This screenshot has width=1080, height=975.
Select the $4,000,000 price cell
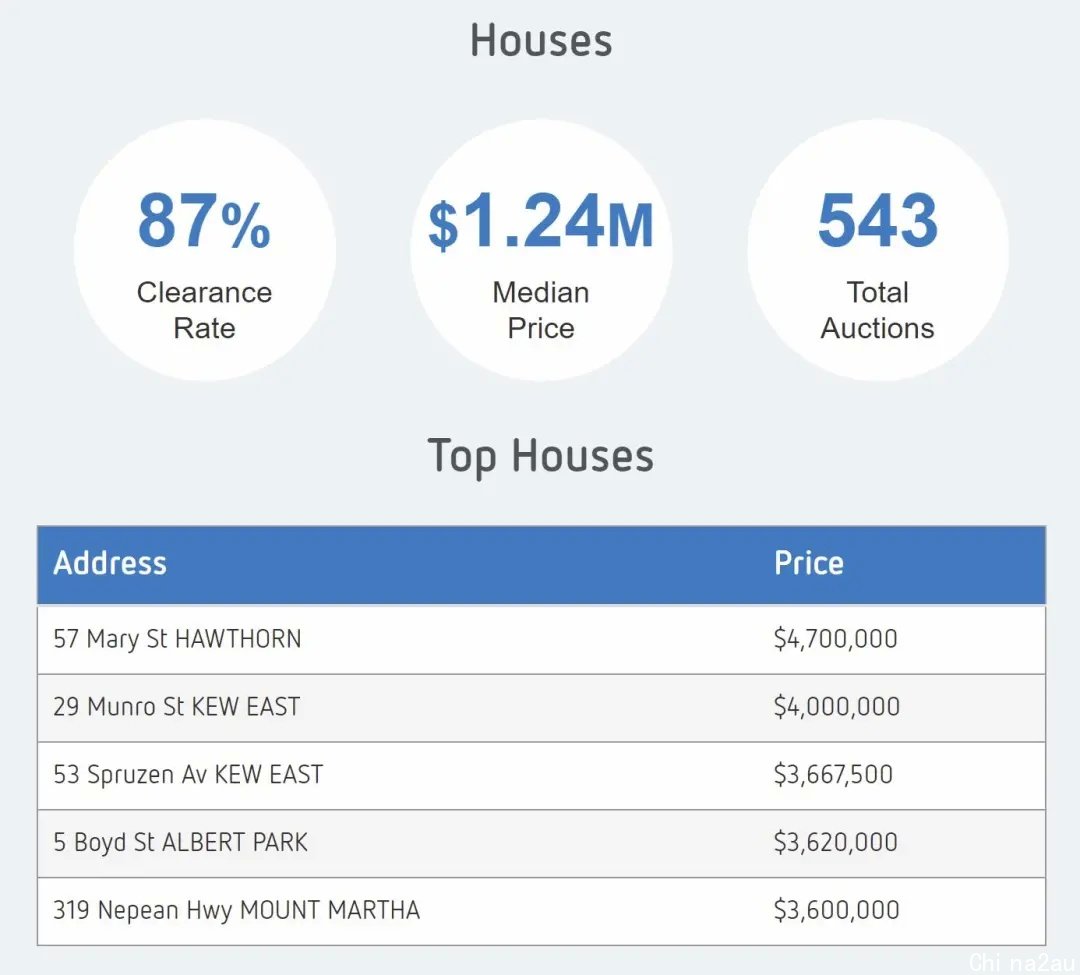click(x=837, y=706)
